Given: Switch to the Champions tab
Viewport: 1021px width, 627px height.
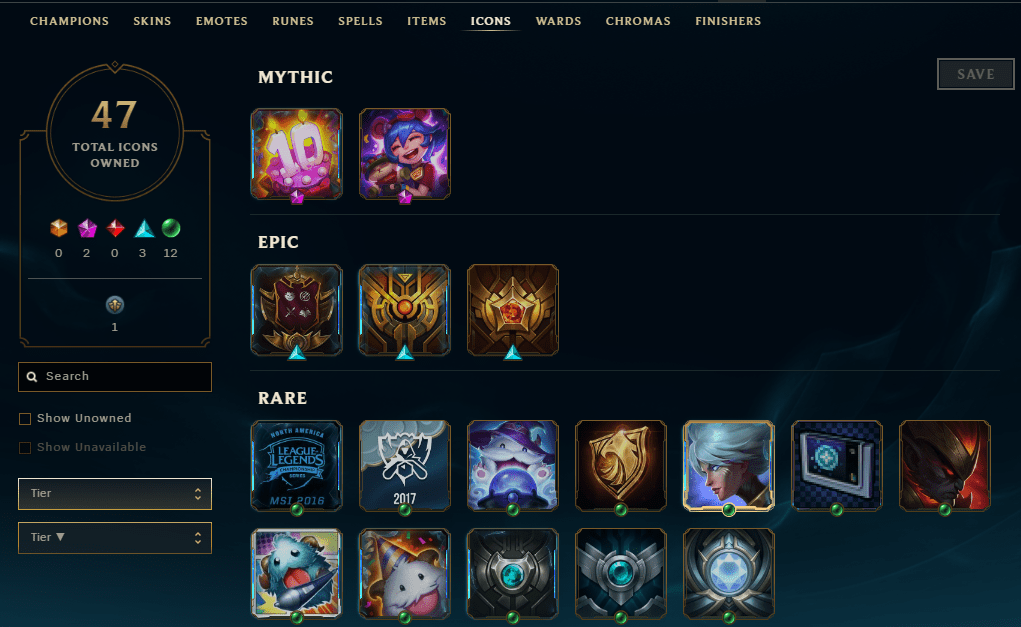Looking at the screenshot, I should (69, 21).
